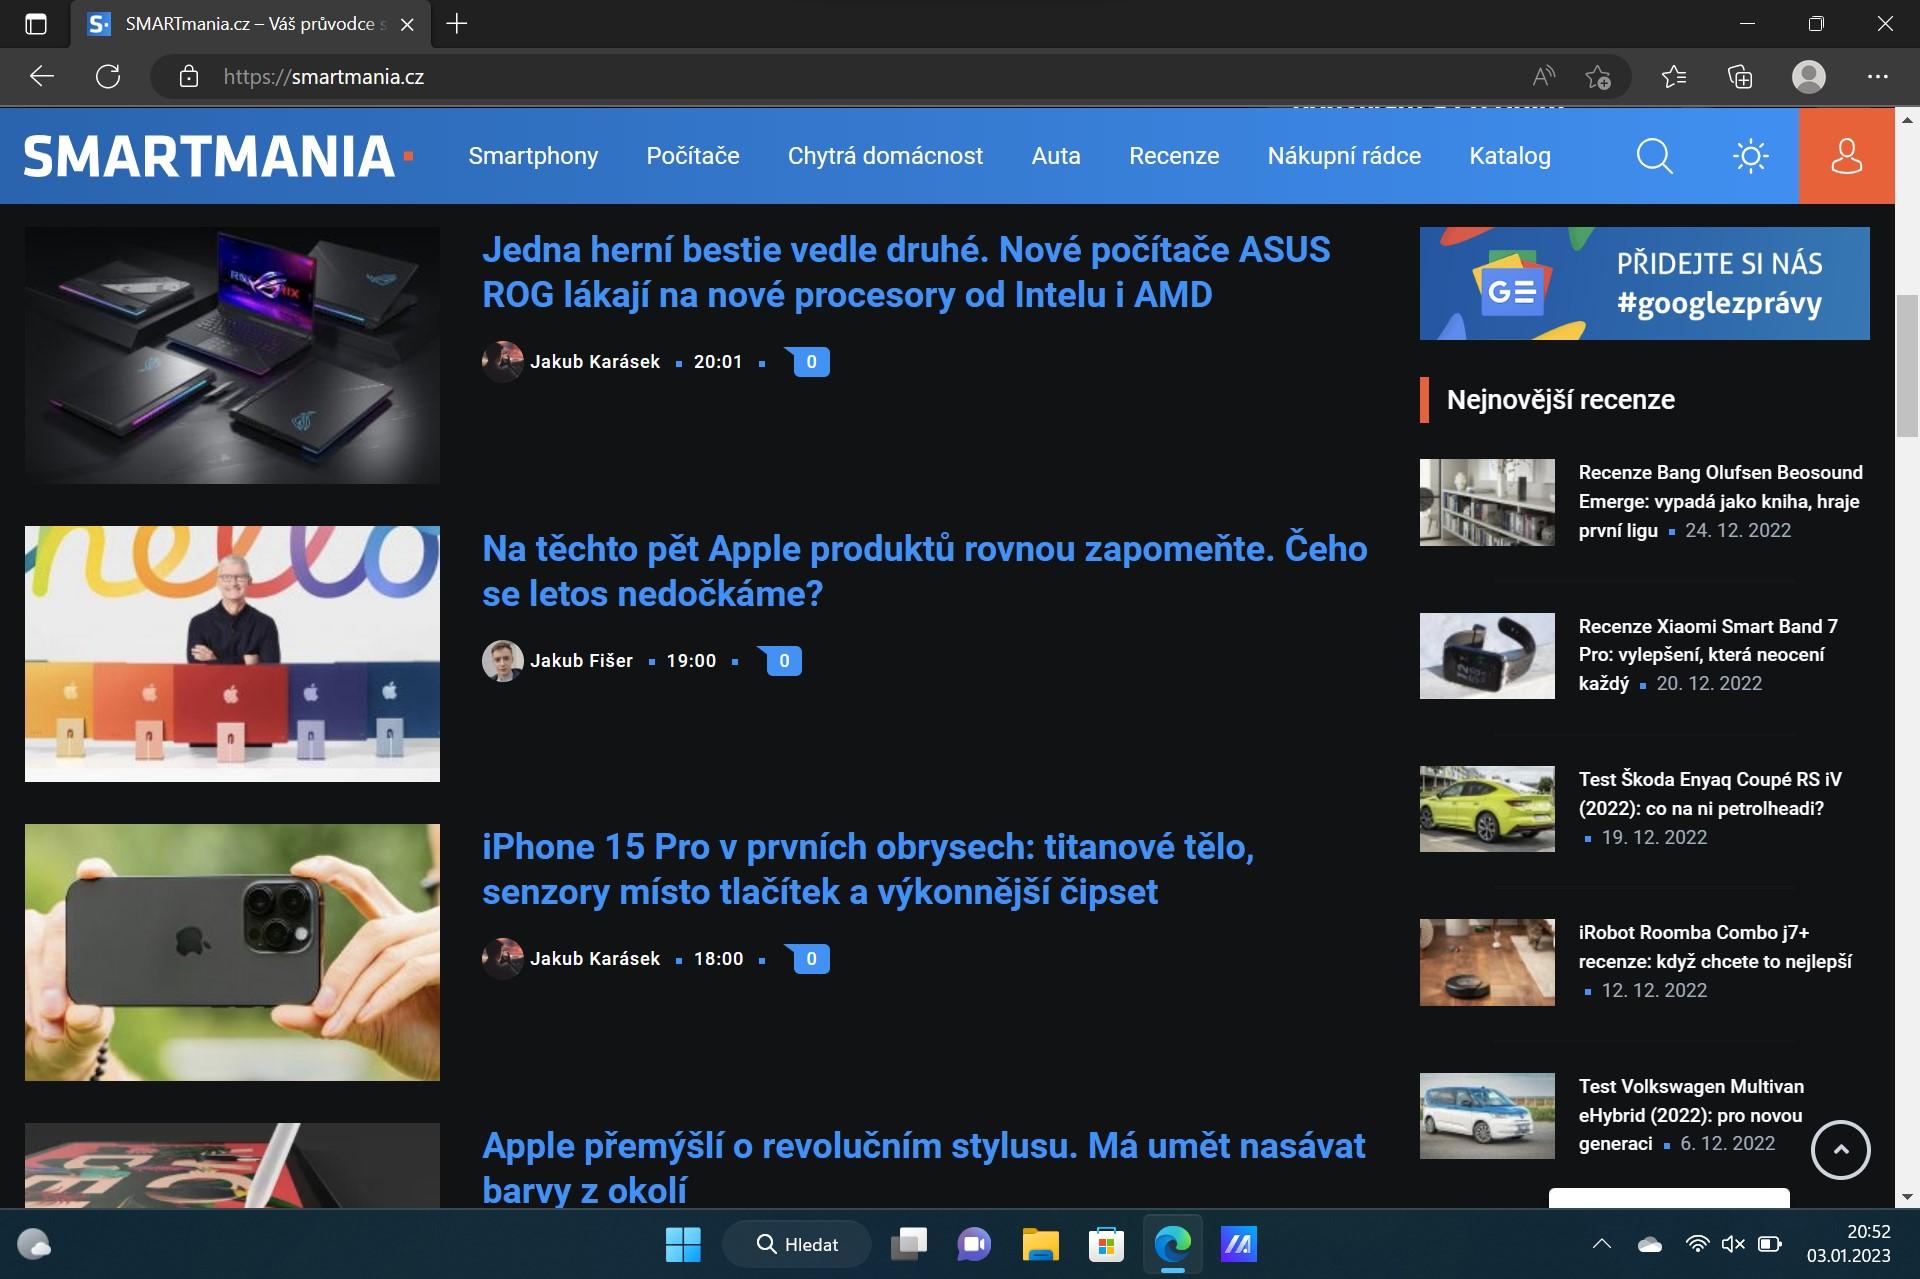Open taskbar clock showing 20:52
Viewport: 1920px width, 1279px height.
pos(1848,1244)
